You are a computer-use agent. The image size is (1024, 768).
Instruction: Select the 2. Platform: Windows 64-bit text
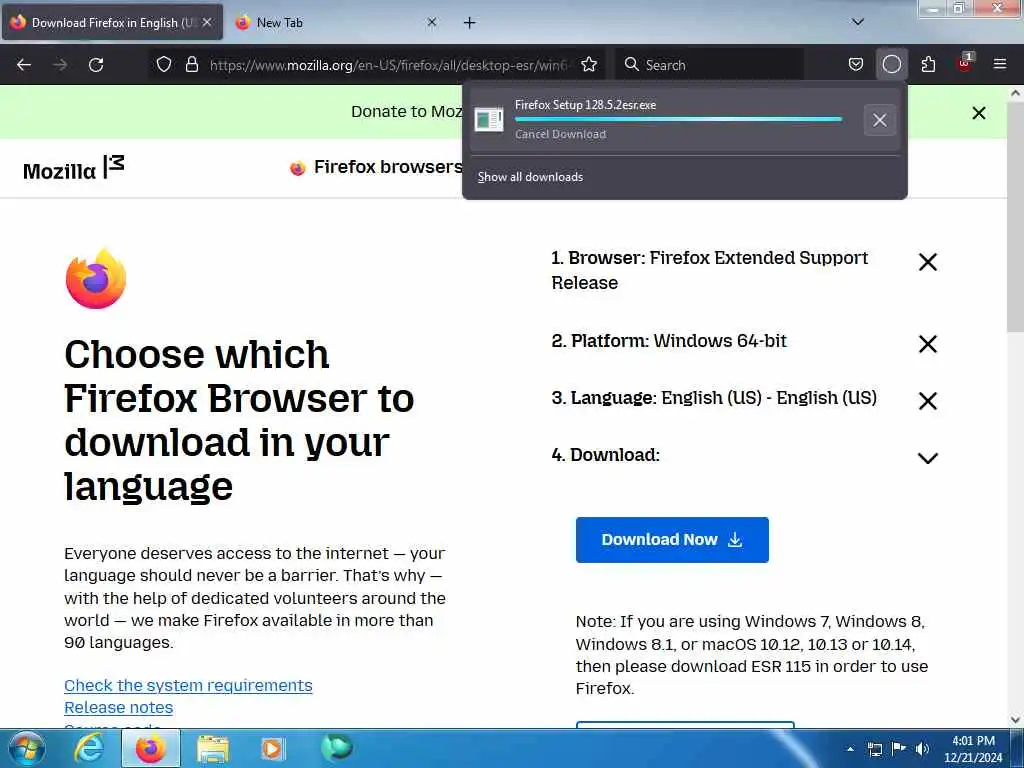[669, 341]
